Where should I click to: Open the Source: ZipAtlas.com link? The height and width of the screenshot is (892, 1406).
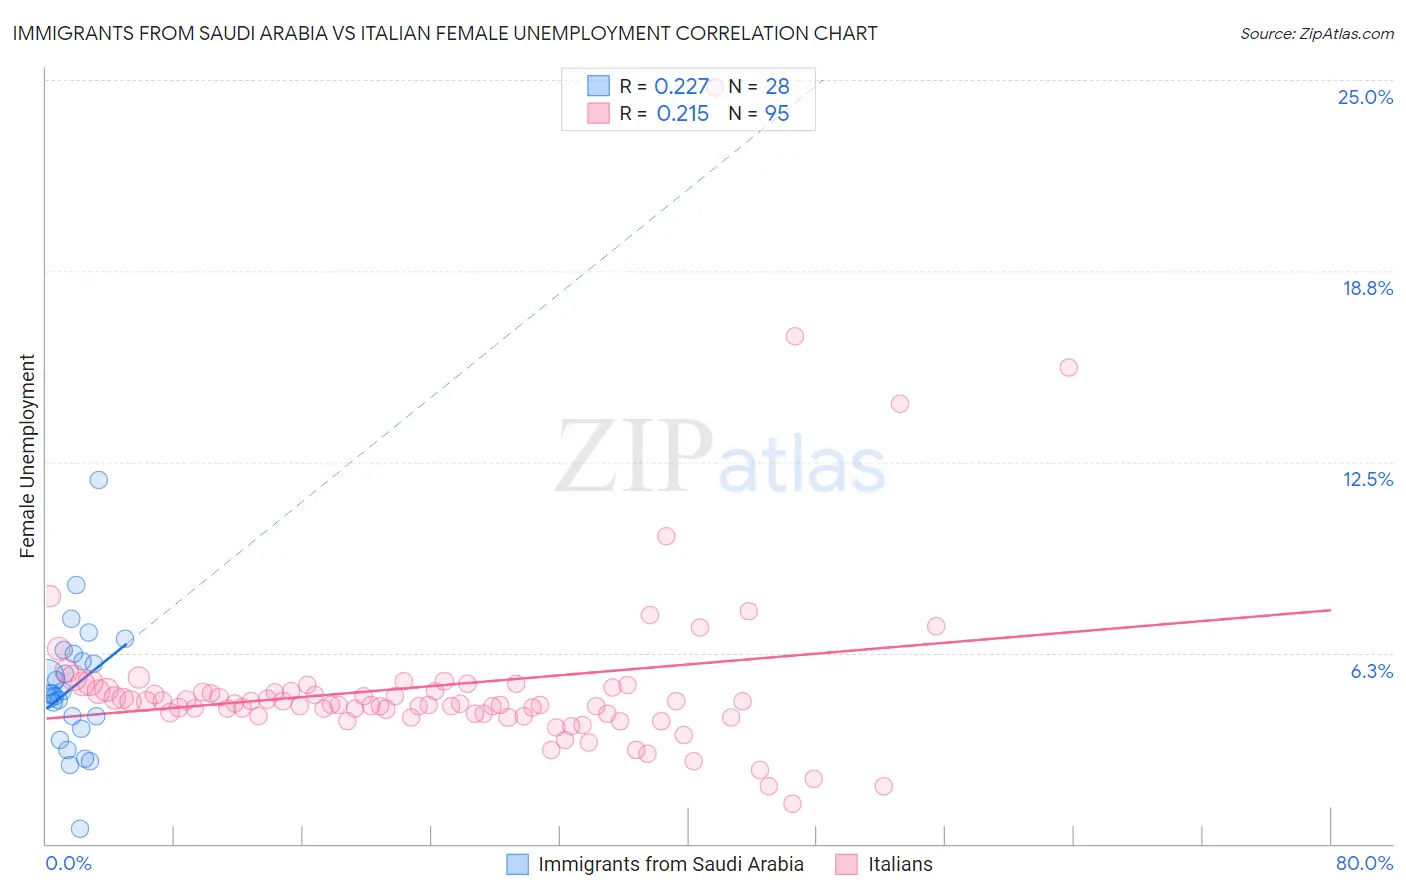[1317, 33]
